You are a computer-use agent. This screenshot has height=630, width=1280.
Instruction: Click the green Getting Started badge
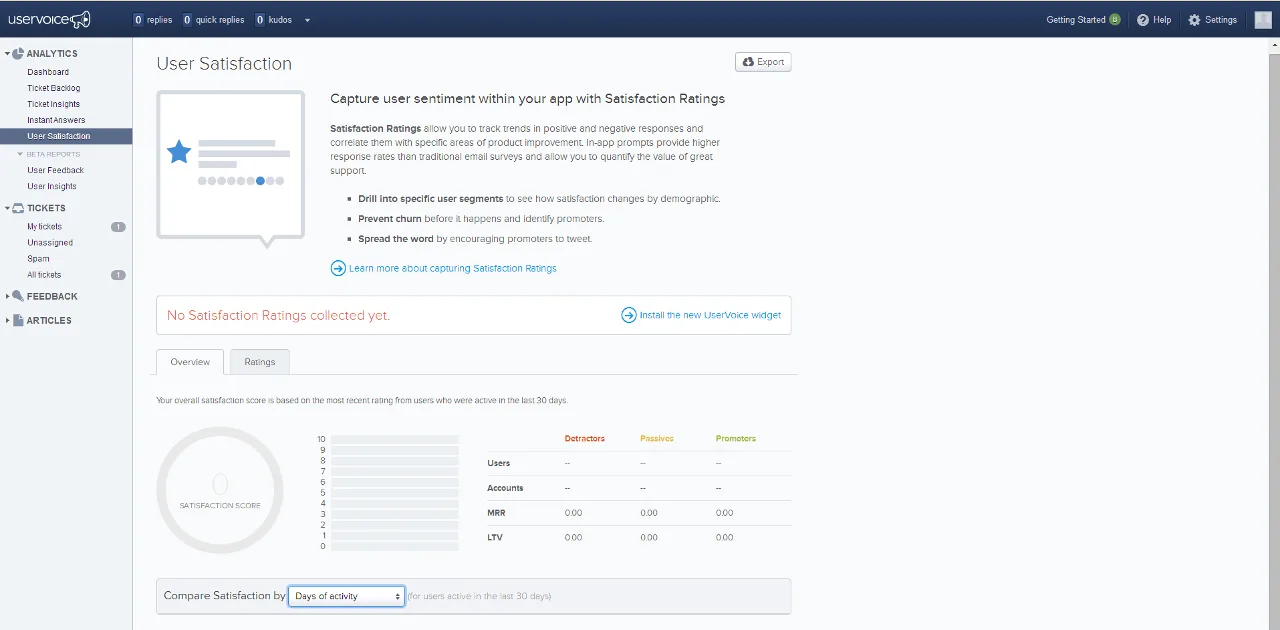(1115, 20)
